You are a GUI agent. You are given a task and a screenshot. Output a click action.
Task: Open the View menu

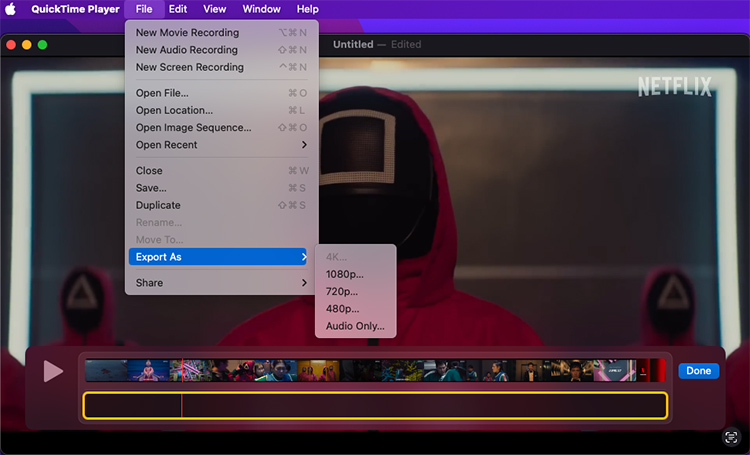click(214, 9)
